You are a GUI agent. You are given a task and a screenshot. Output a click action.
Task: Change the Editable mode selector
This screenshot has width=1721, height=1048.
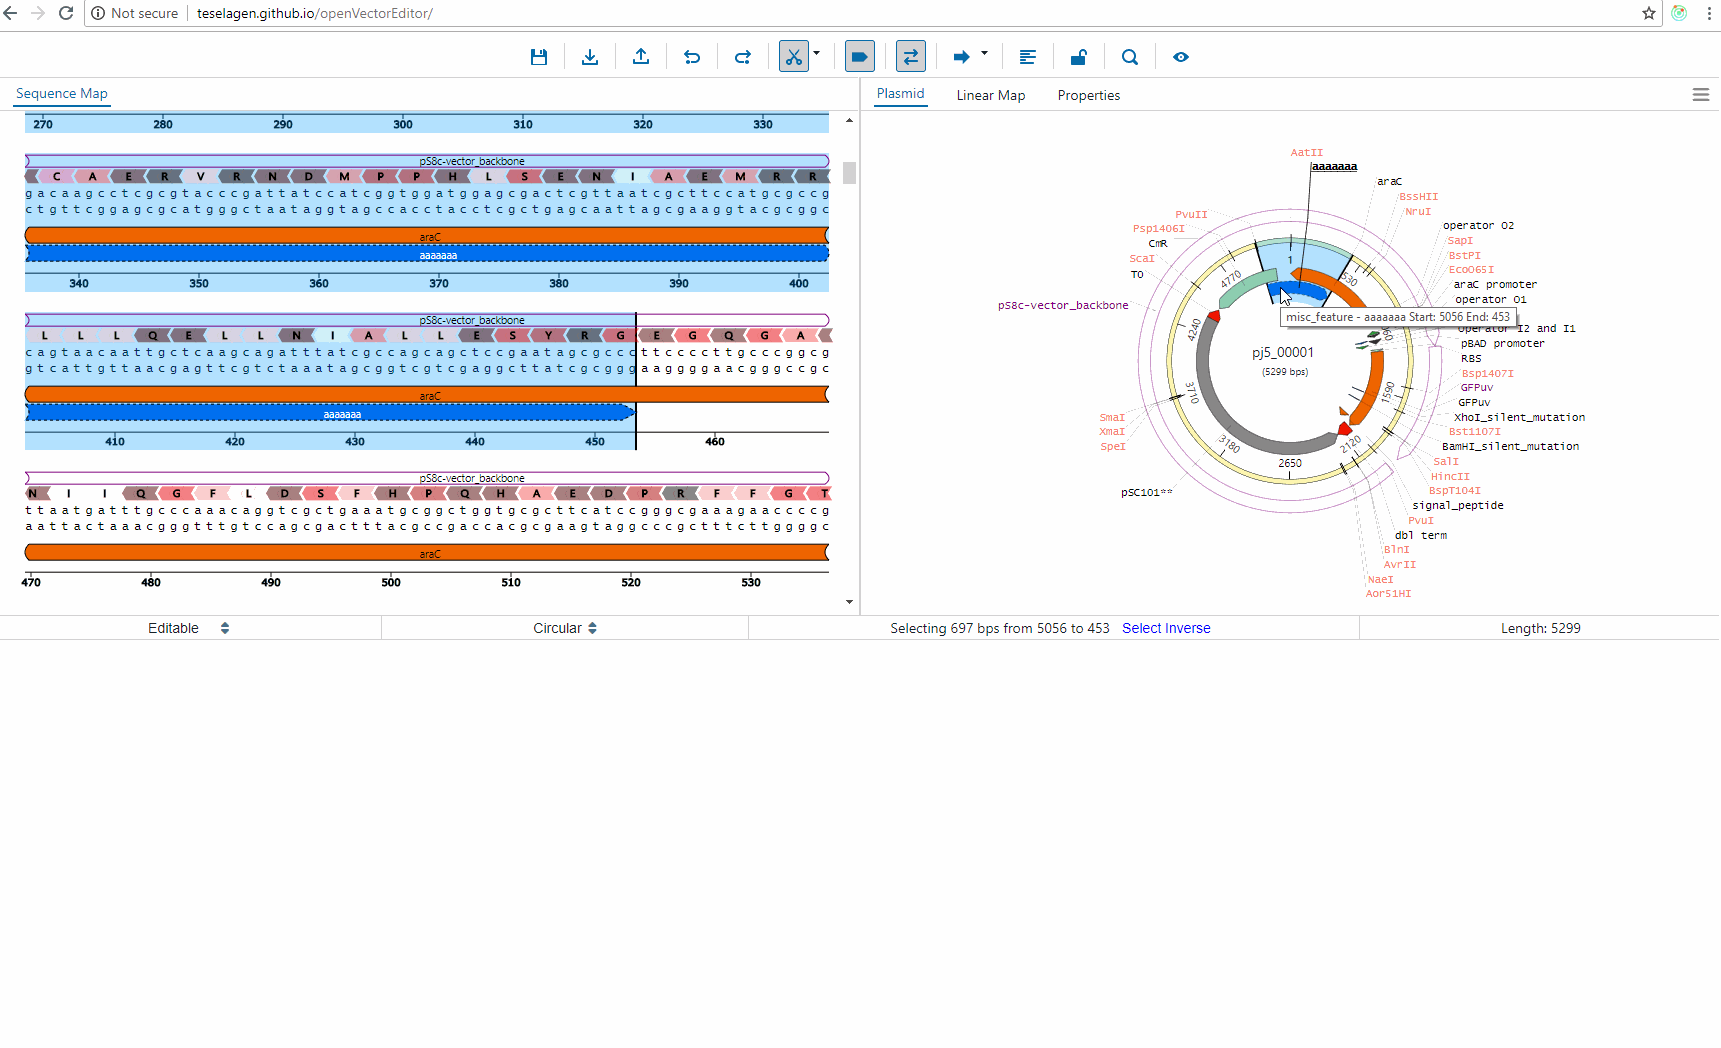[x=189, y=628]
